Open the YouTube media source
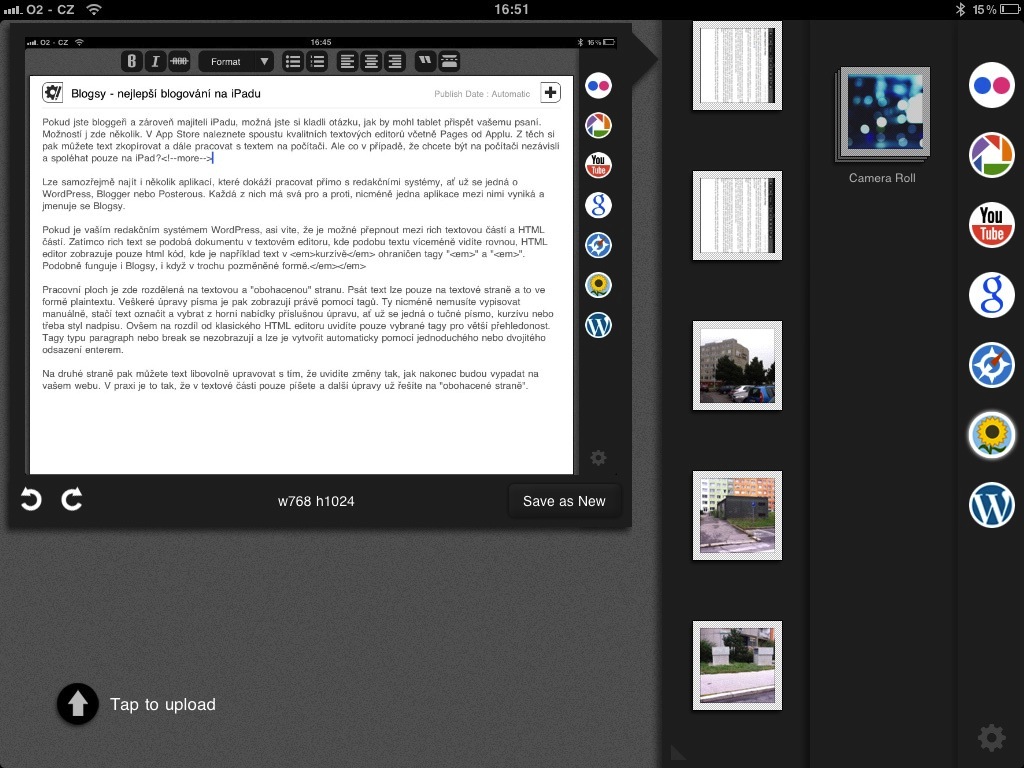Viewport: 1024px width, 768px height. [991, 225]
